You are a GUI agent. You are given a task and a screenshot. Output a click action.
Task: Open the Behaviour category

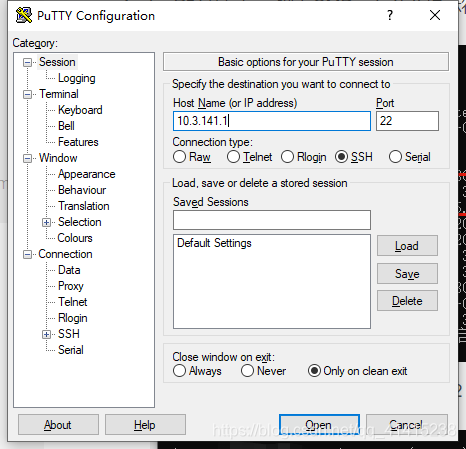point(82,190)
